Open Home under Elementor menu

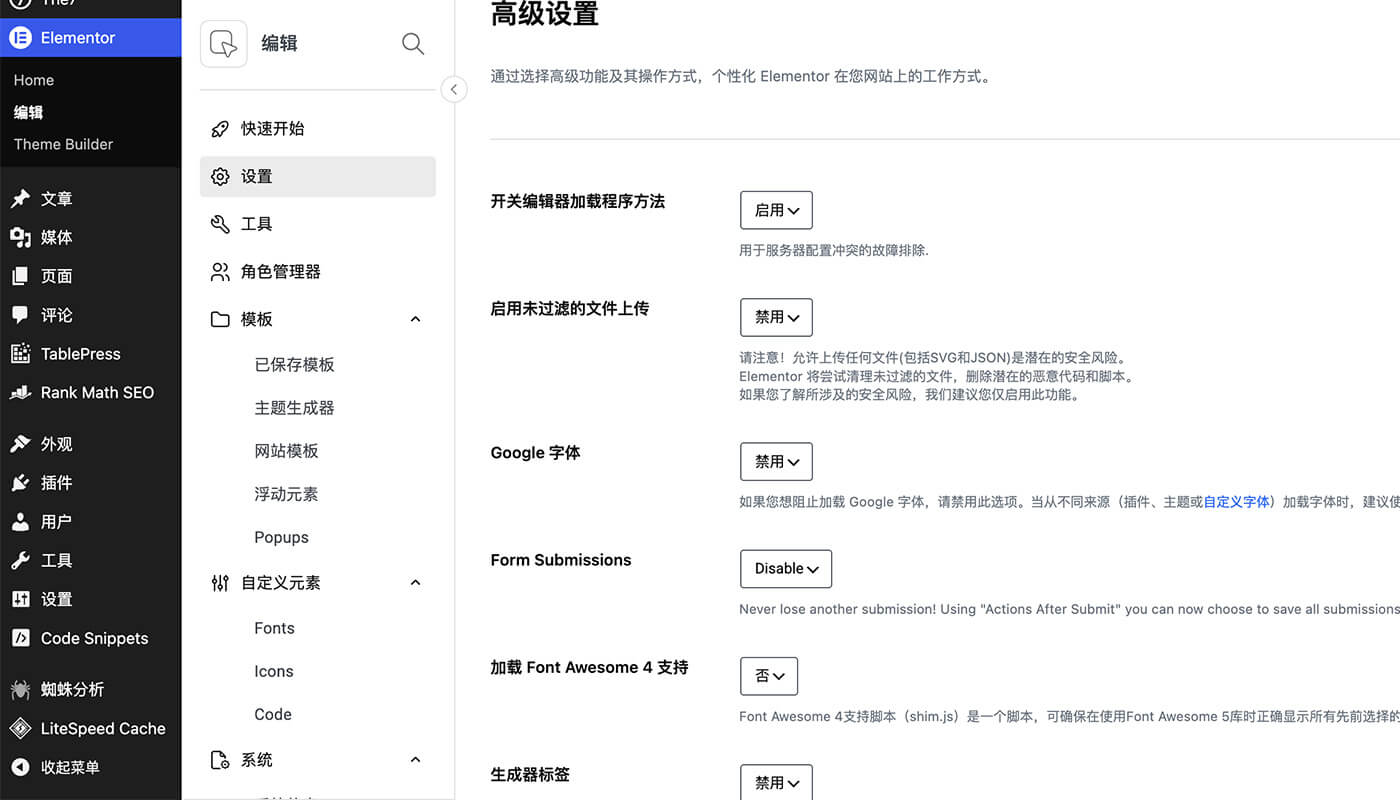[34, 80]
